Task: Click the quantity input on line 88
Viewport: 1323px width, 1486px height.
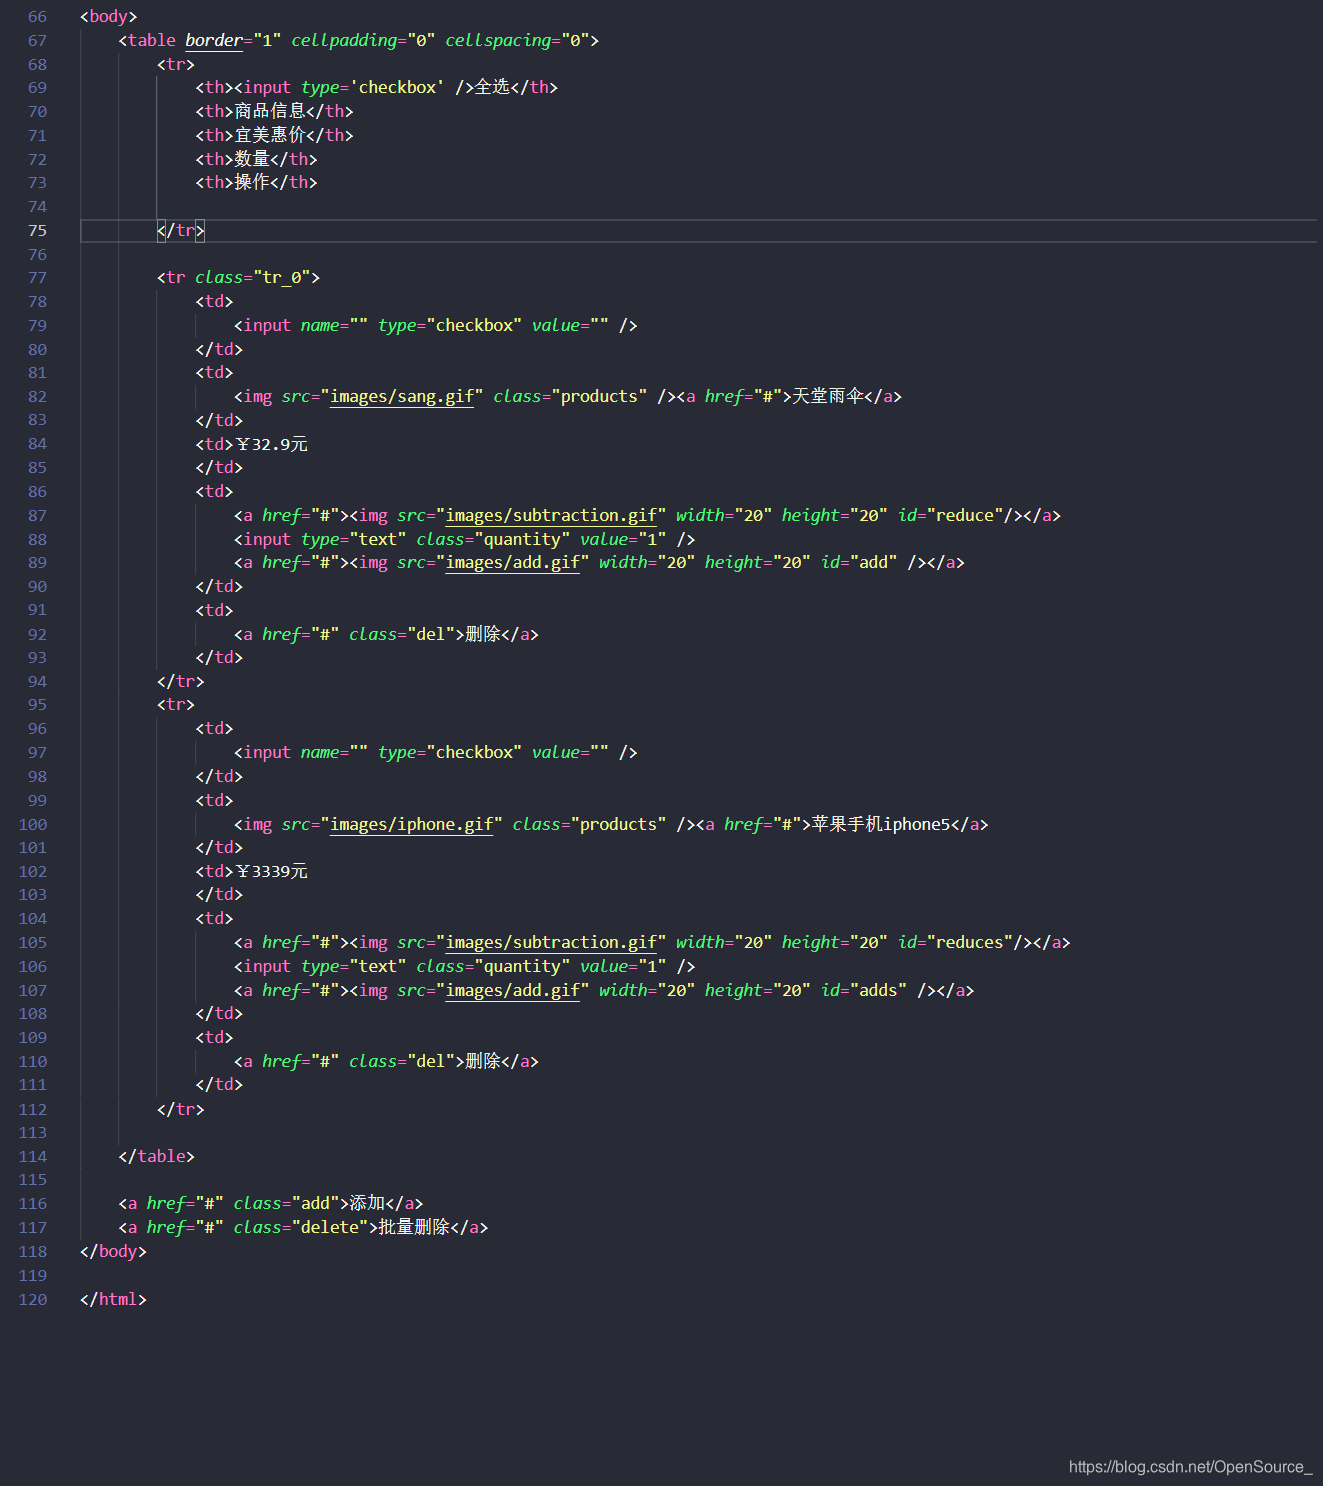Action: 464,539
